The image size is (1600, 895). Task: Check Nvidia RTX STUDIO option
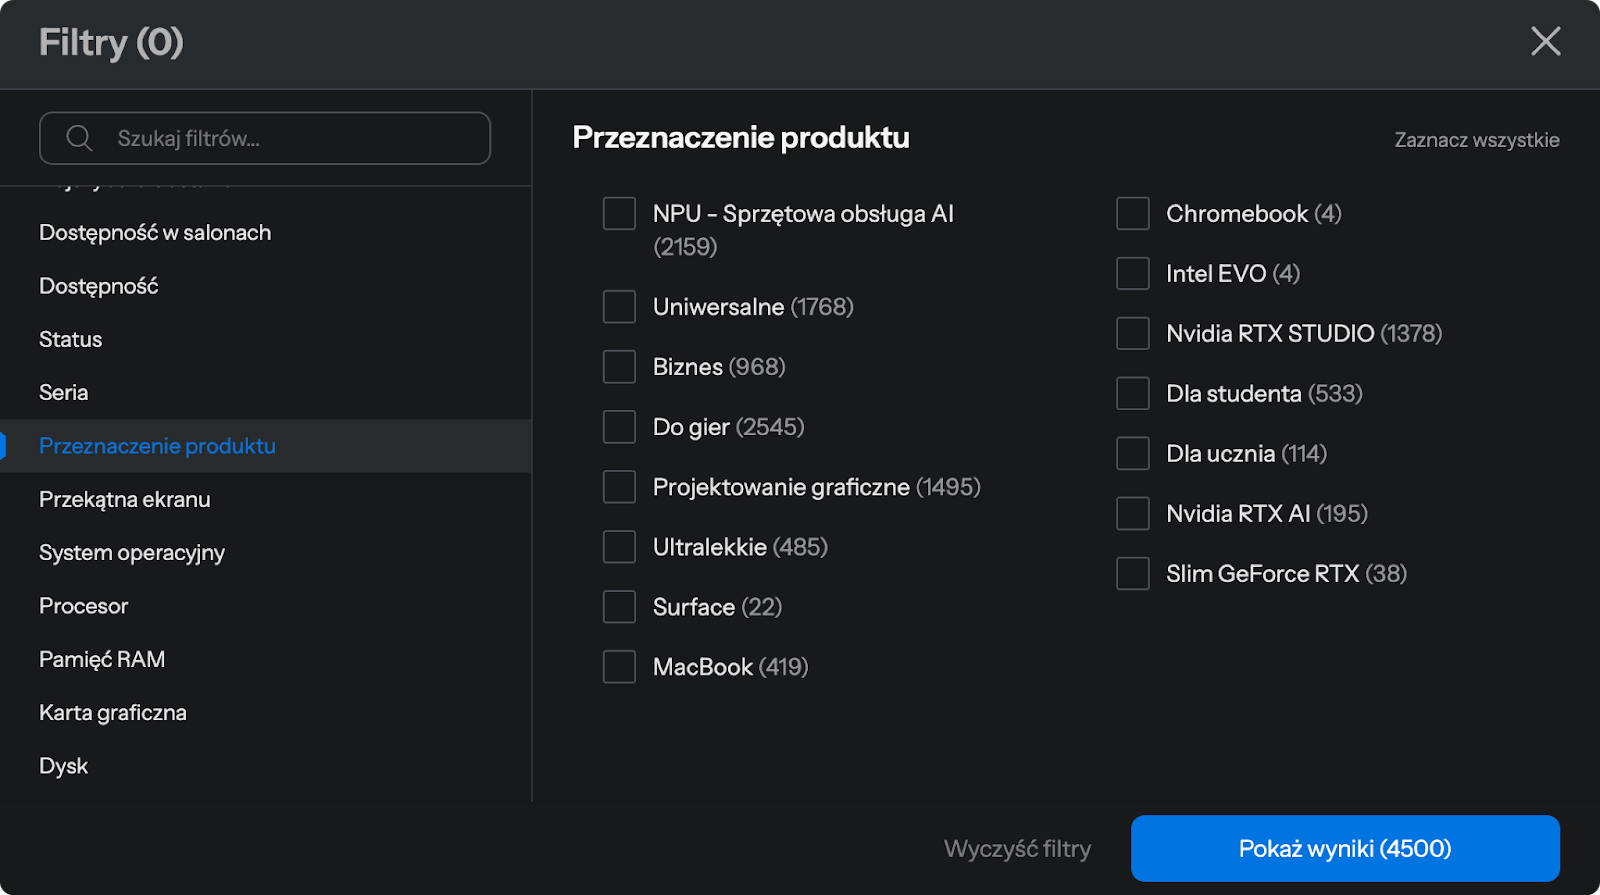click(1132, 334)
